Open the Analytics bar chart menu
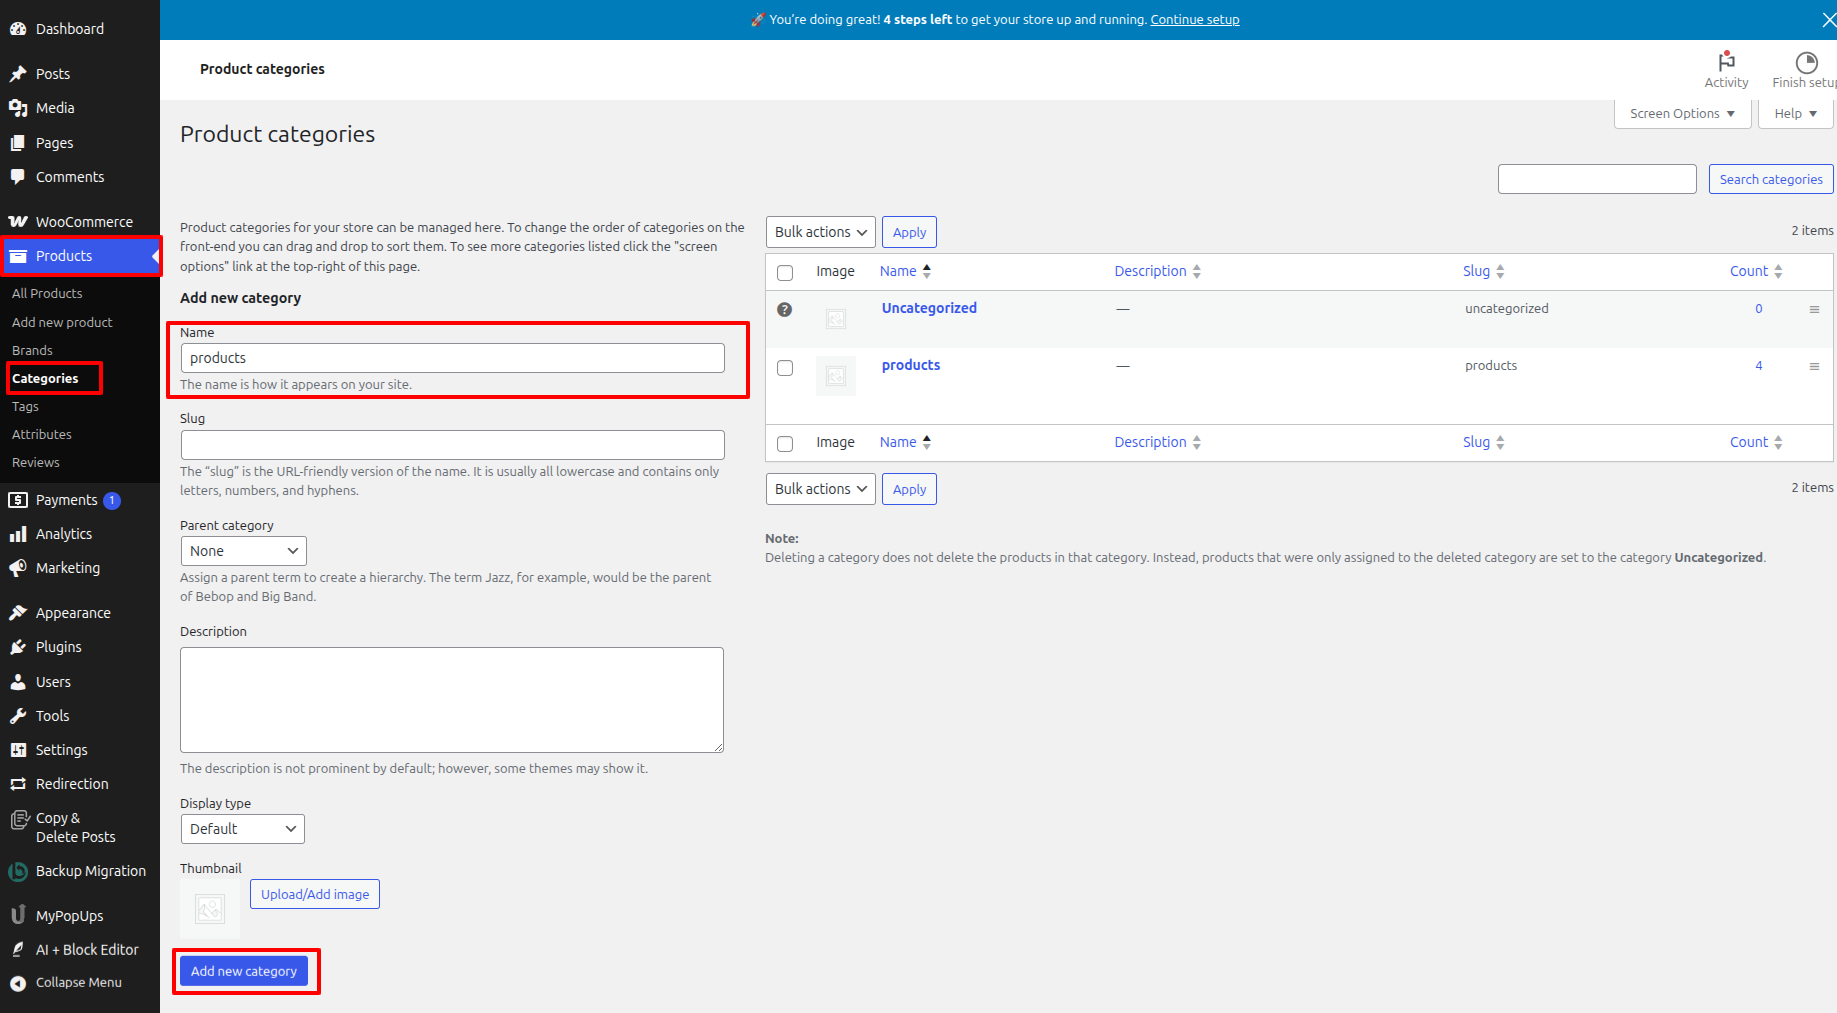The height and width of the screenshot is (1013, 1837). 18,534
